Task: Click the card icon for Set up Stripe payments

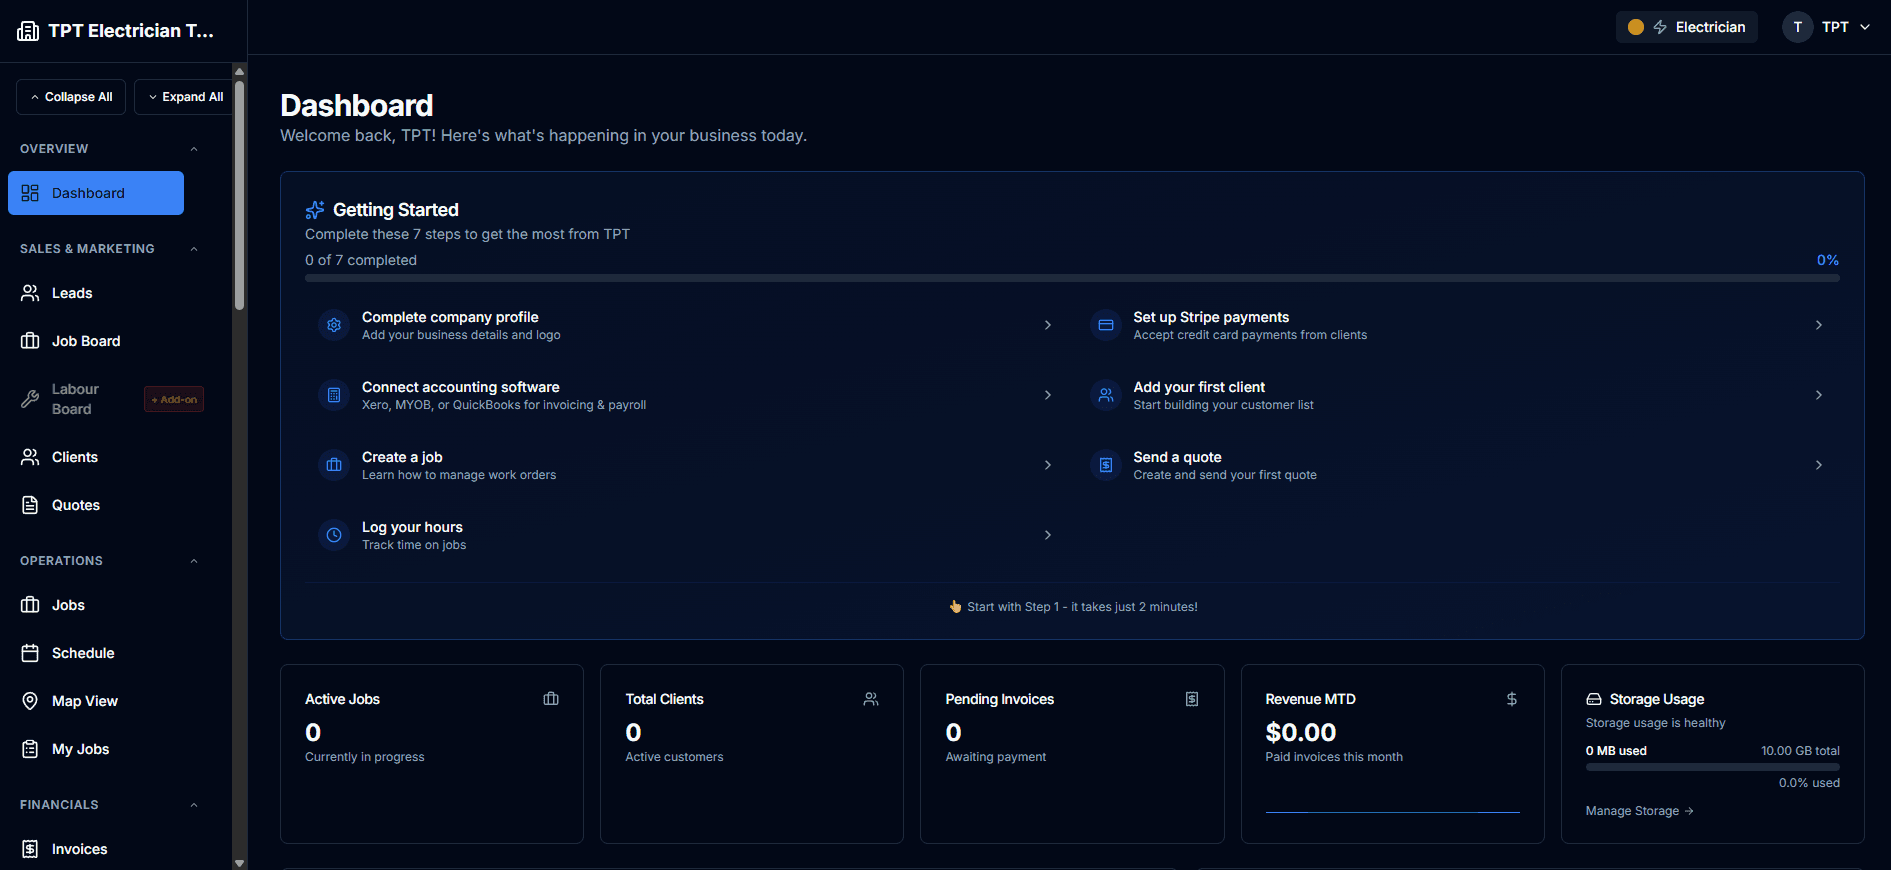Action: coord(1106,325)
